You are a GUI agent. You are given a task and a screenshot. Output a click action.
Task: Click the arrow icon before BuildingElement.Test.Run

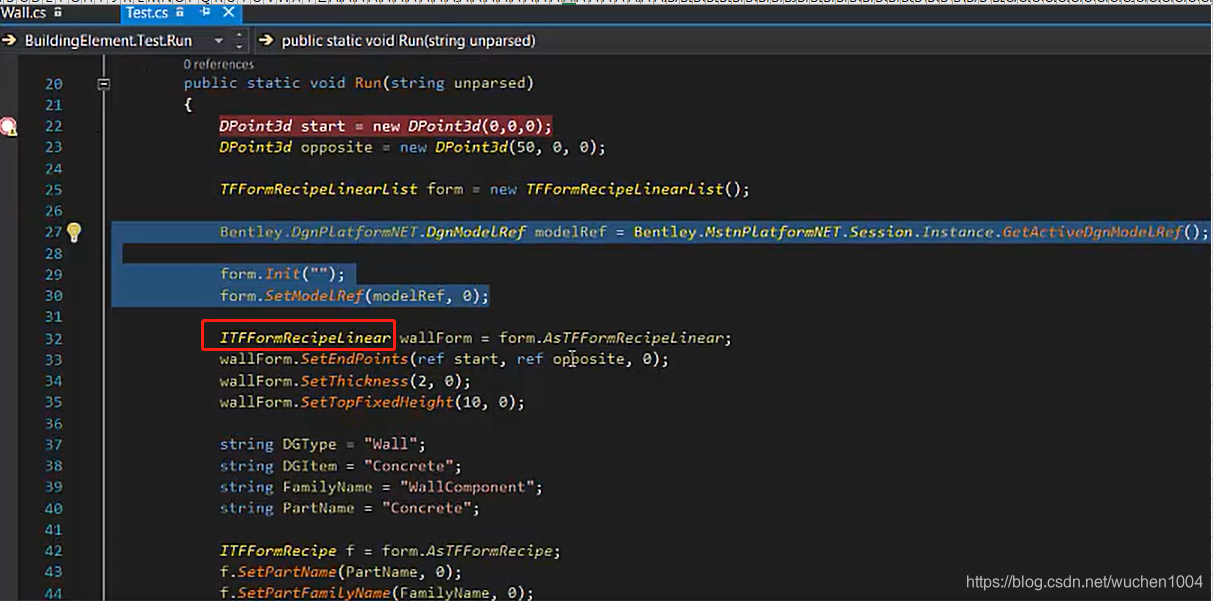(10, 41)
